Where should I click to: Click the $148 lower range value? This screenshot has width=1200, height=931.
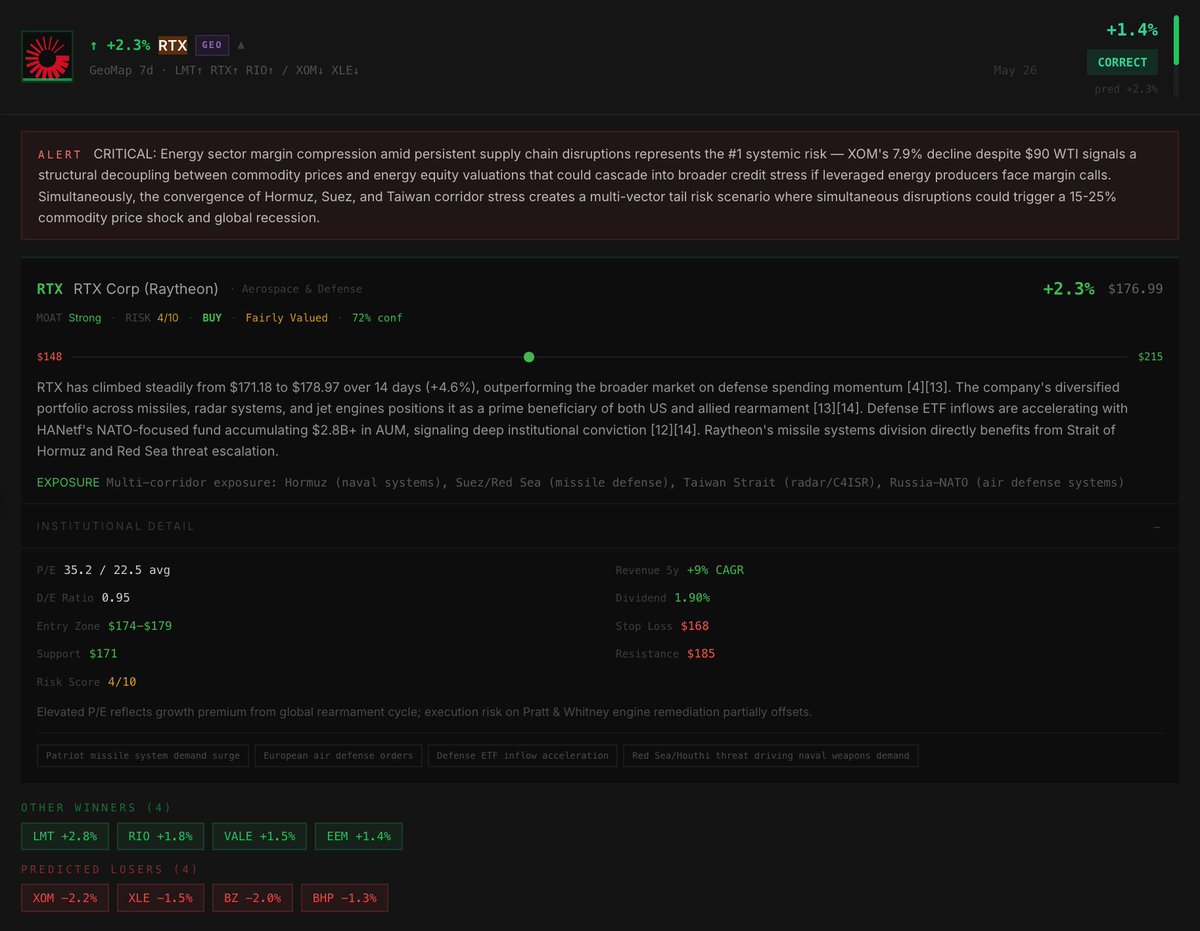pos(50,357)
